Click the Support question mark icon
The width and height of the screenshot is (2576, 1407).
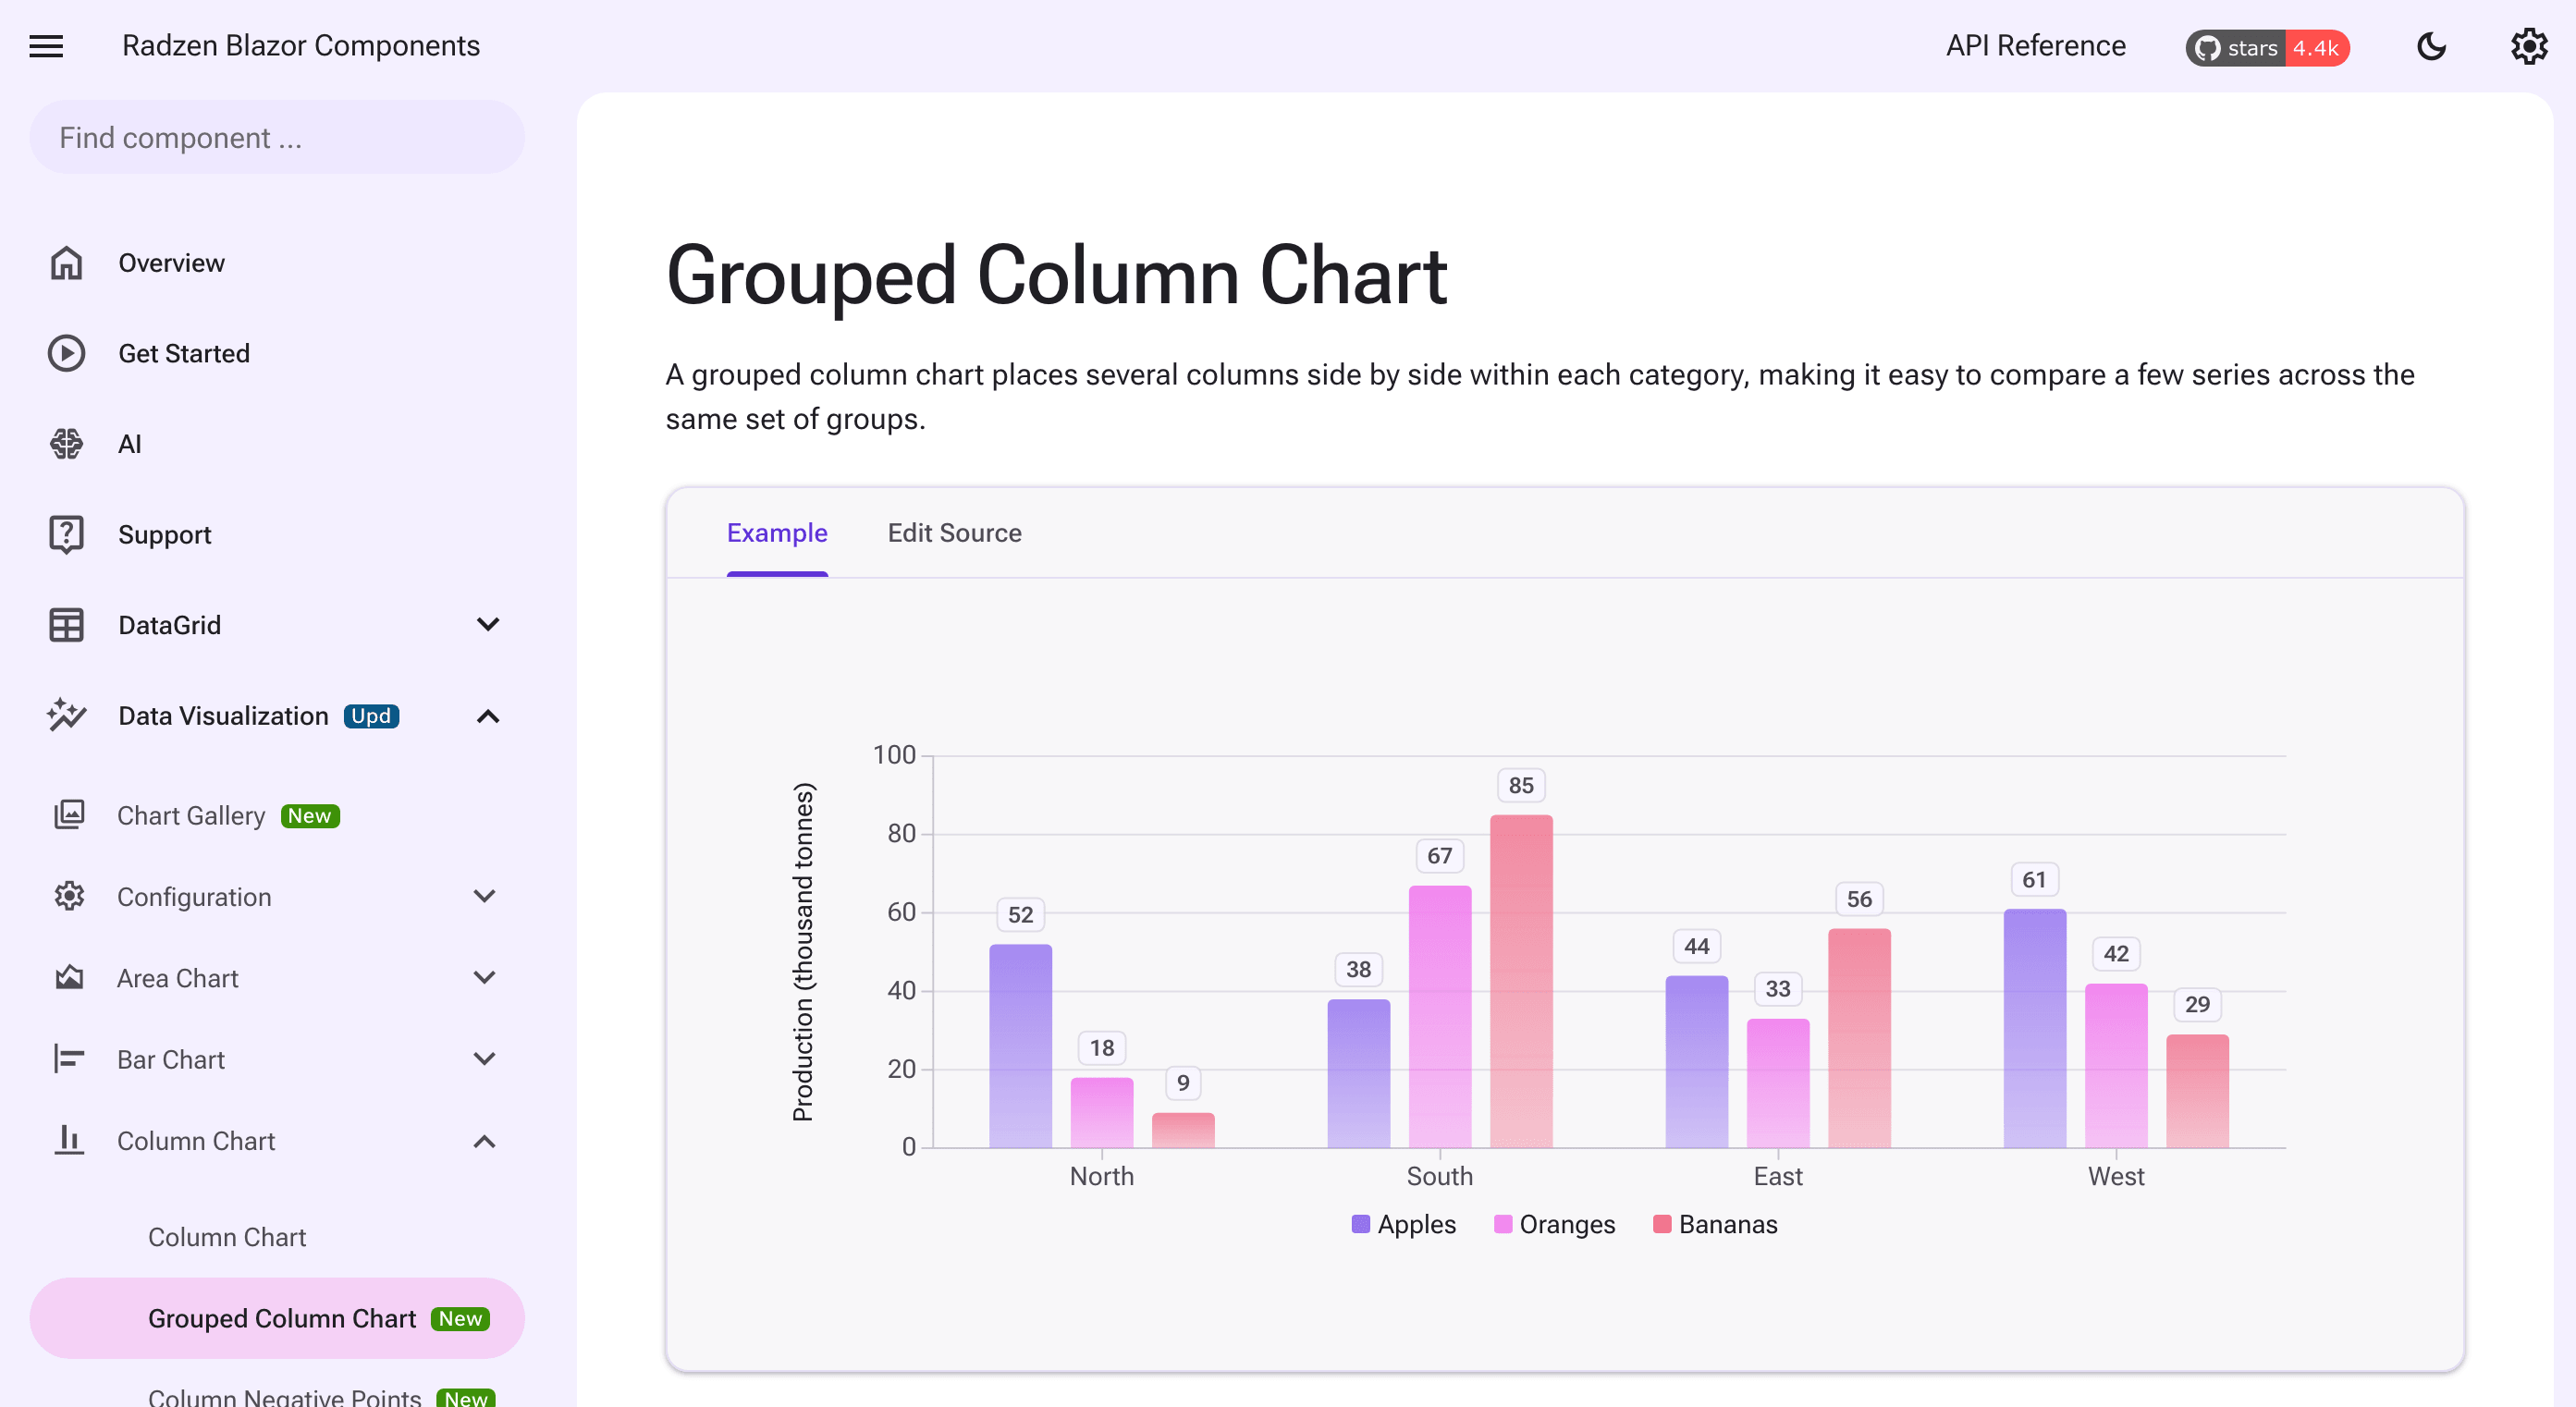[x=67, y=534]
